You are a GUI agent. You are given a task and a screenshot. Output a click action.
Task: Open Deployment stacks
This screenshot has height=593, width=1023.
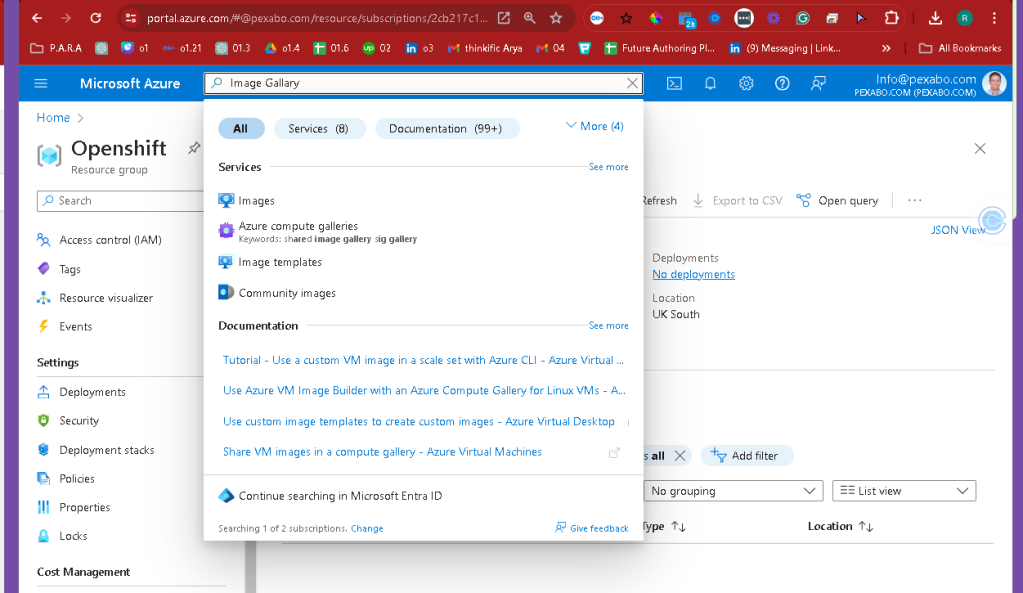pos(106,450)
